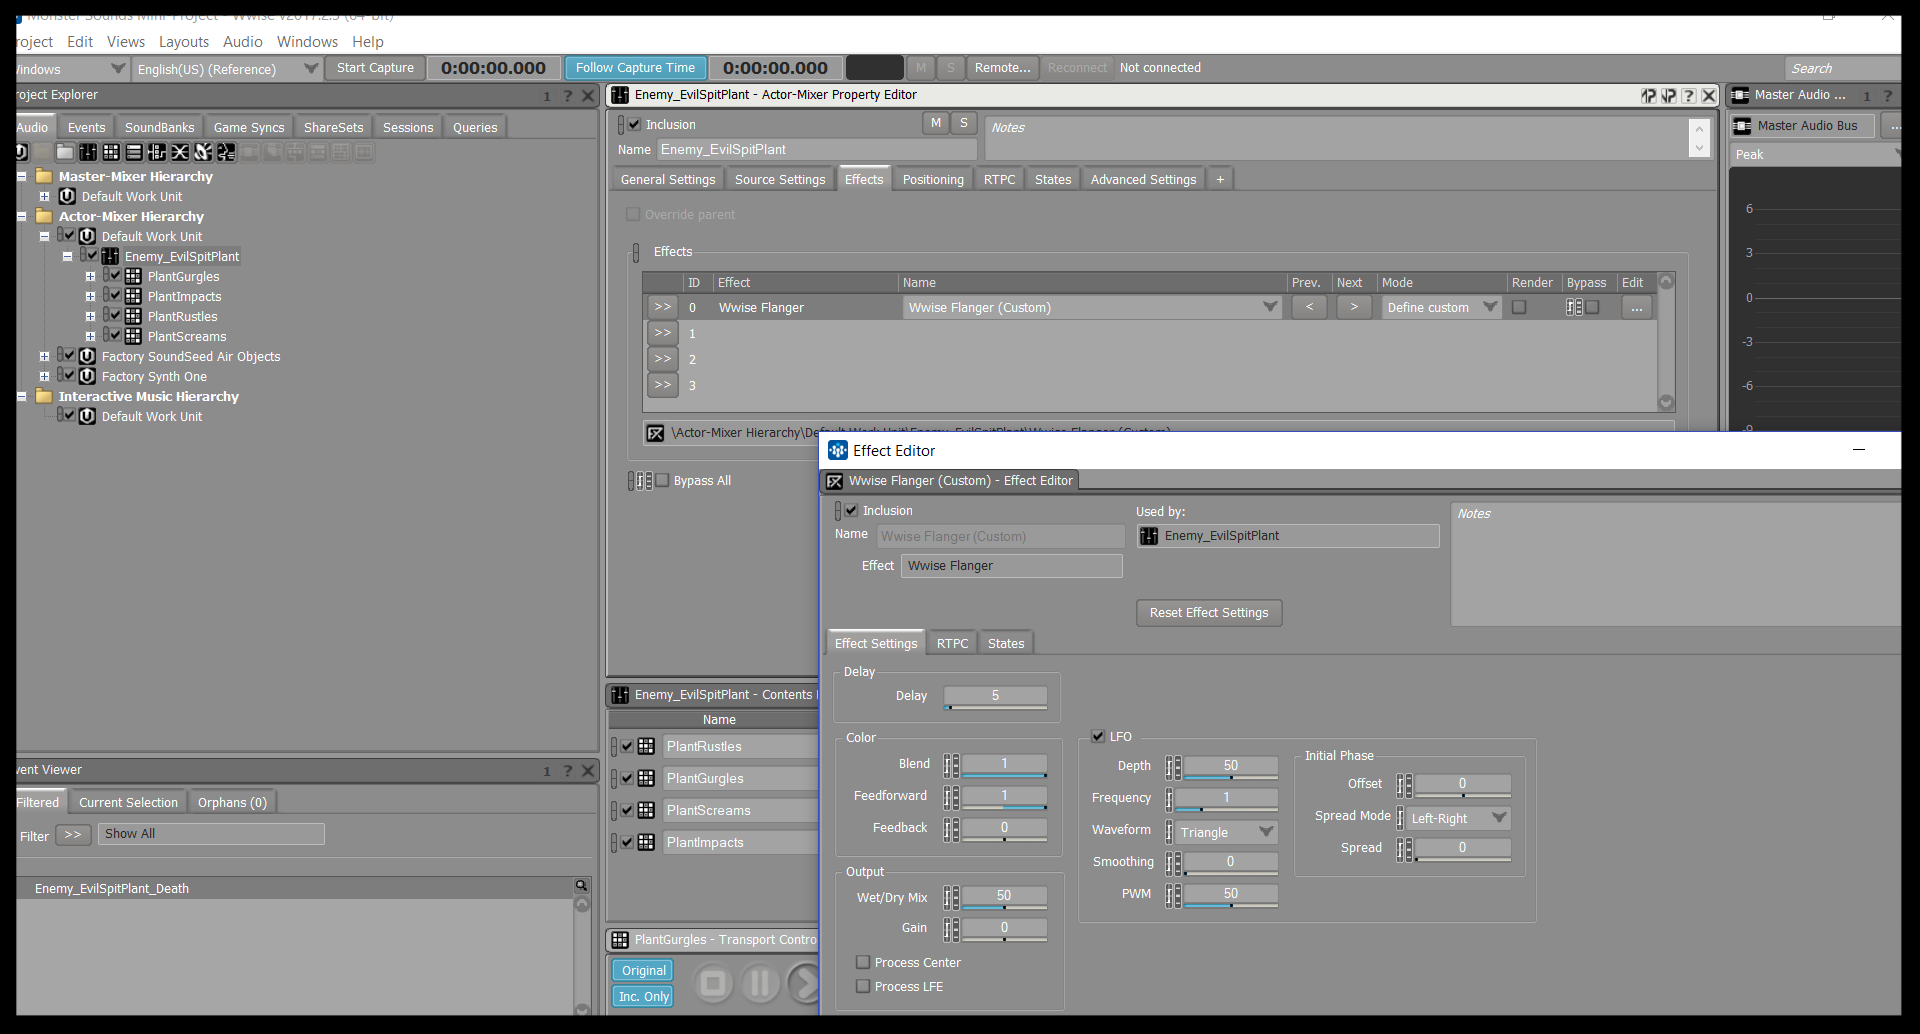Viewport: 1920px width, 1034px height.
Task: Click Enemy_EvilSpitPlant icon in Used by field
Action: 1150,536
